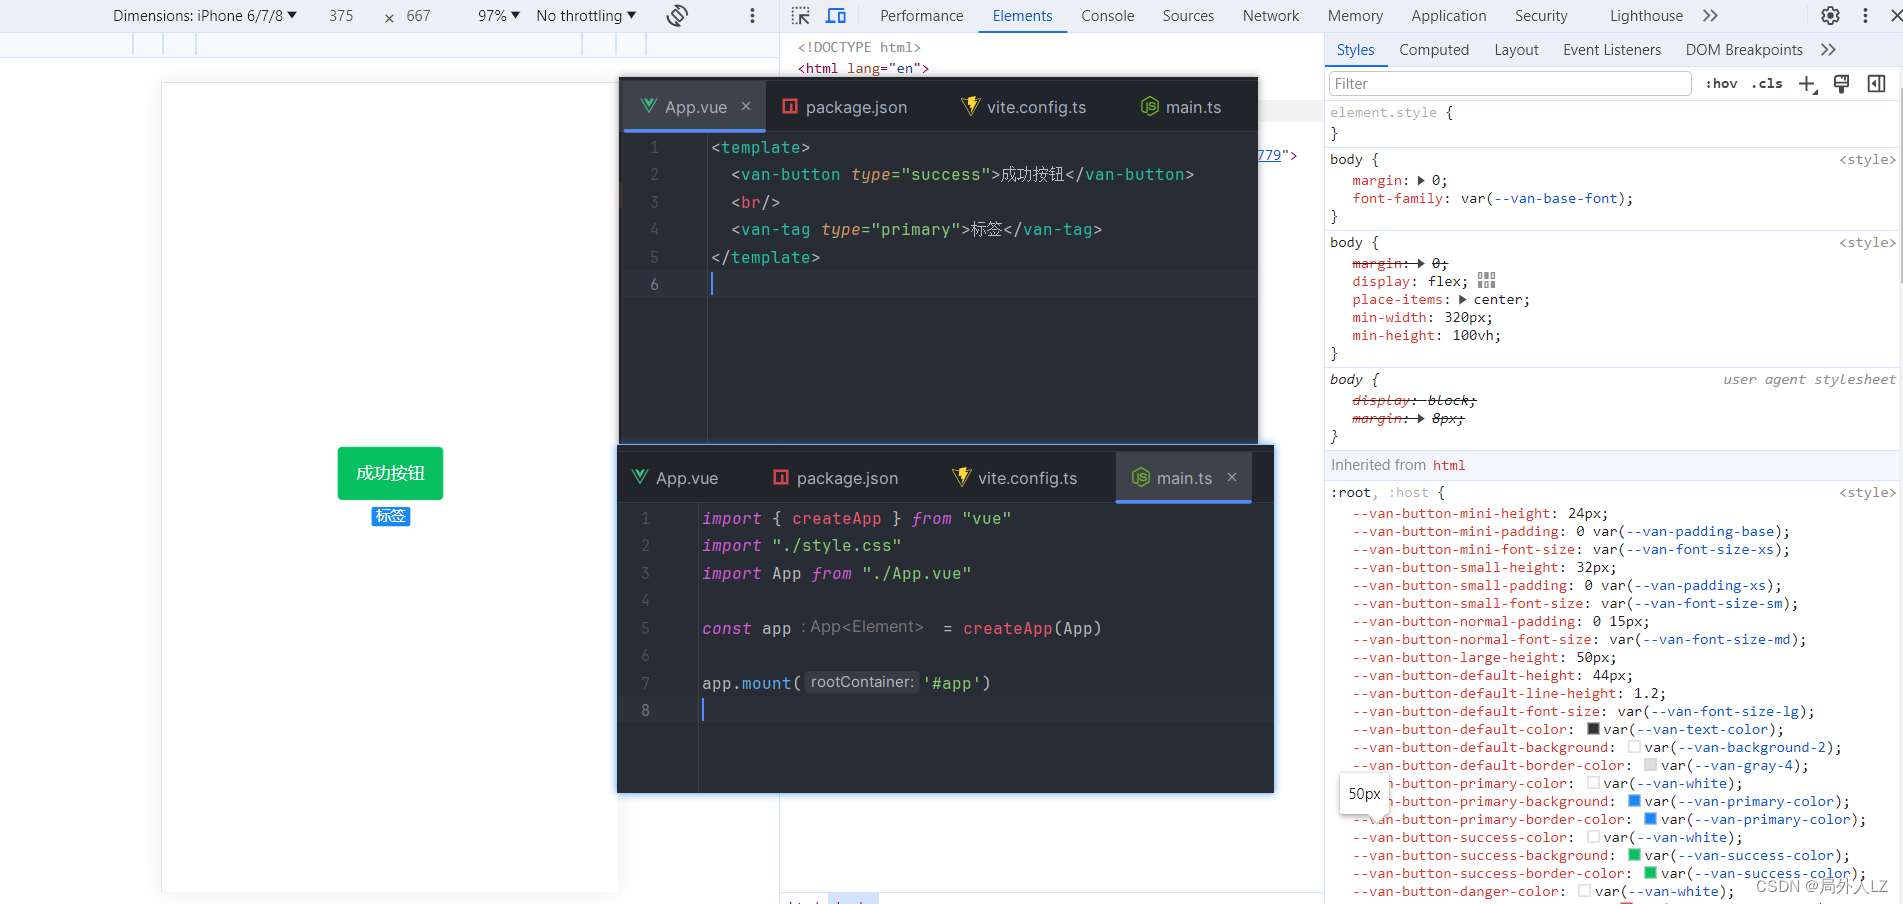Expand margin shorthand in first body rule
This screenshot has width=1903, height=904.
click(1421, 181)
